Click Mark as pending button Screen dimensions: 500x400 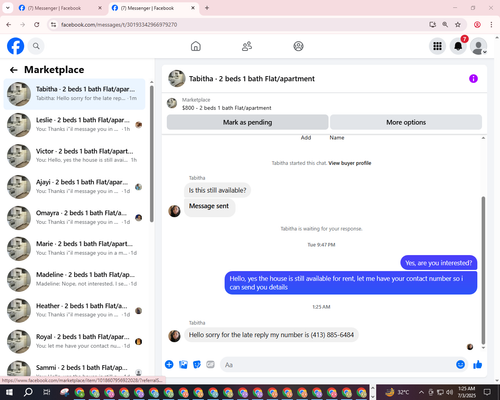pyautogui.click(x=247, y=122)
